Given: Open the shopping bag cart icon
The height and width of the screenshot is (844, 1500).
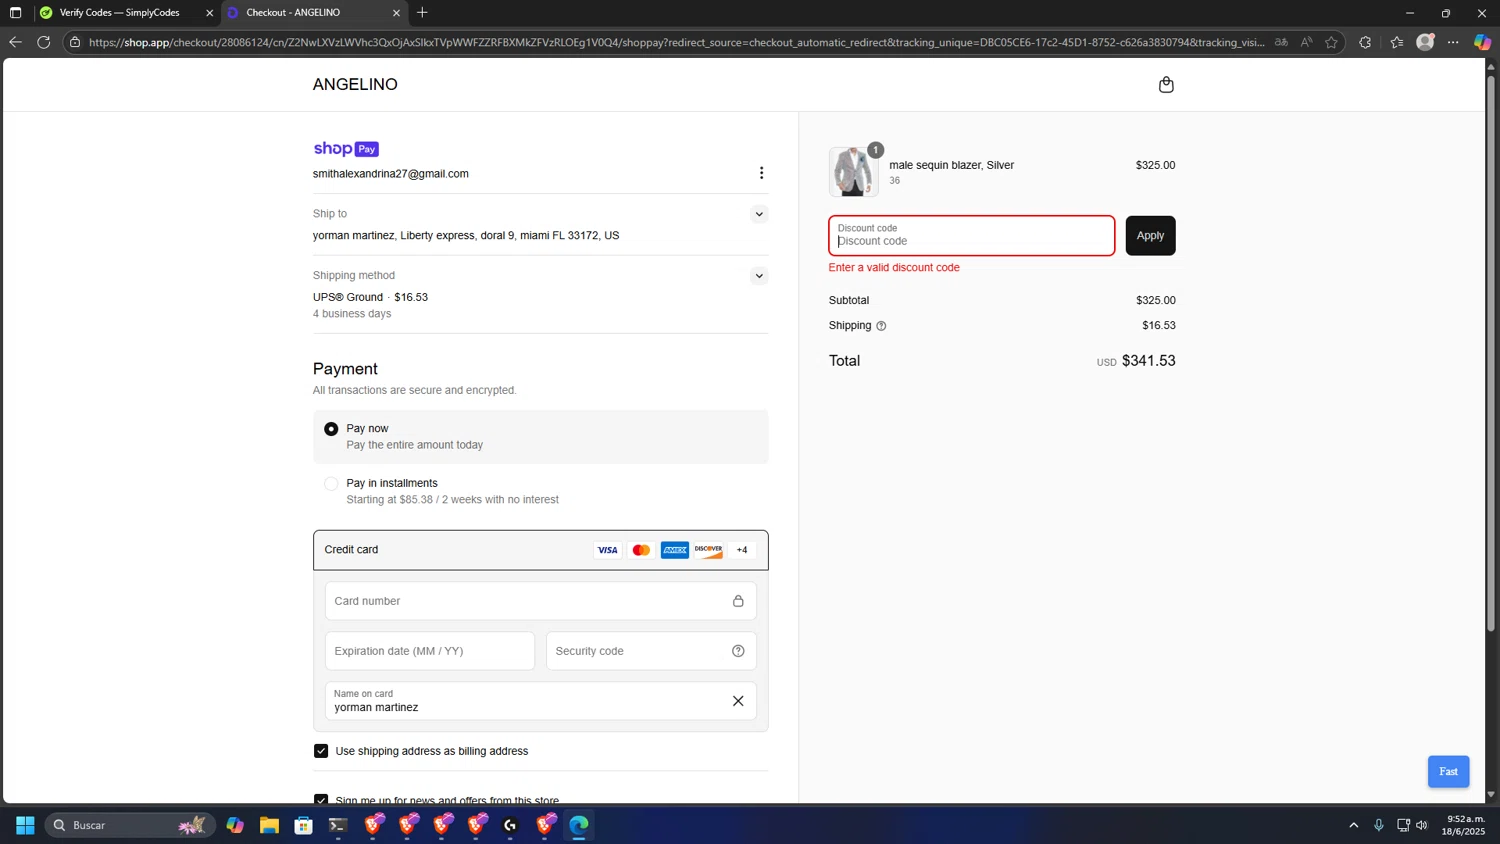Looking at the screenshot, I should pos(1166,85).
